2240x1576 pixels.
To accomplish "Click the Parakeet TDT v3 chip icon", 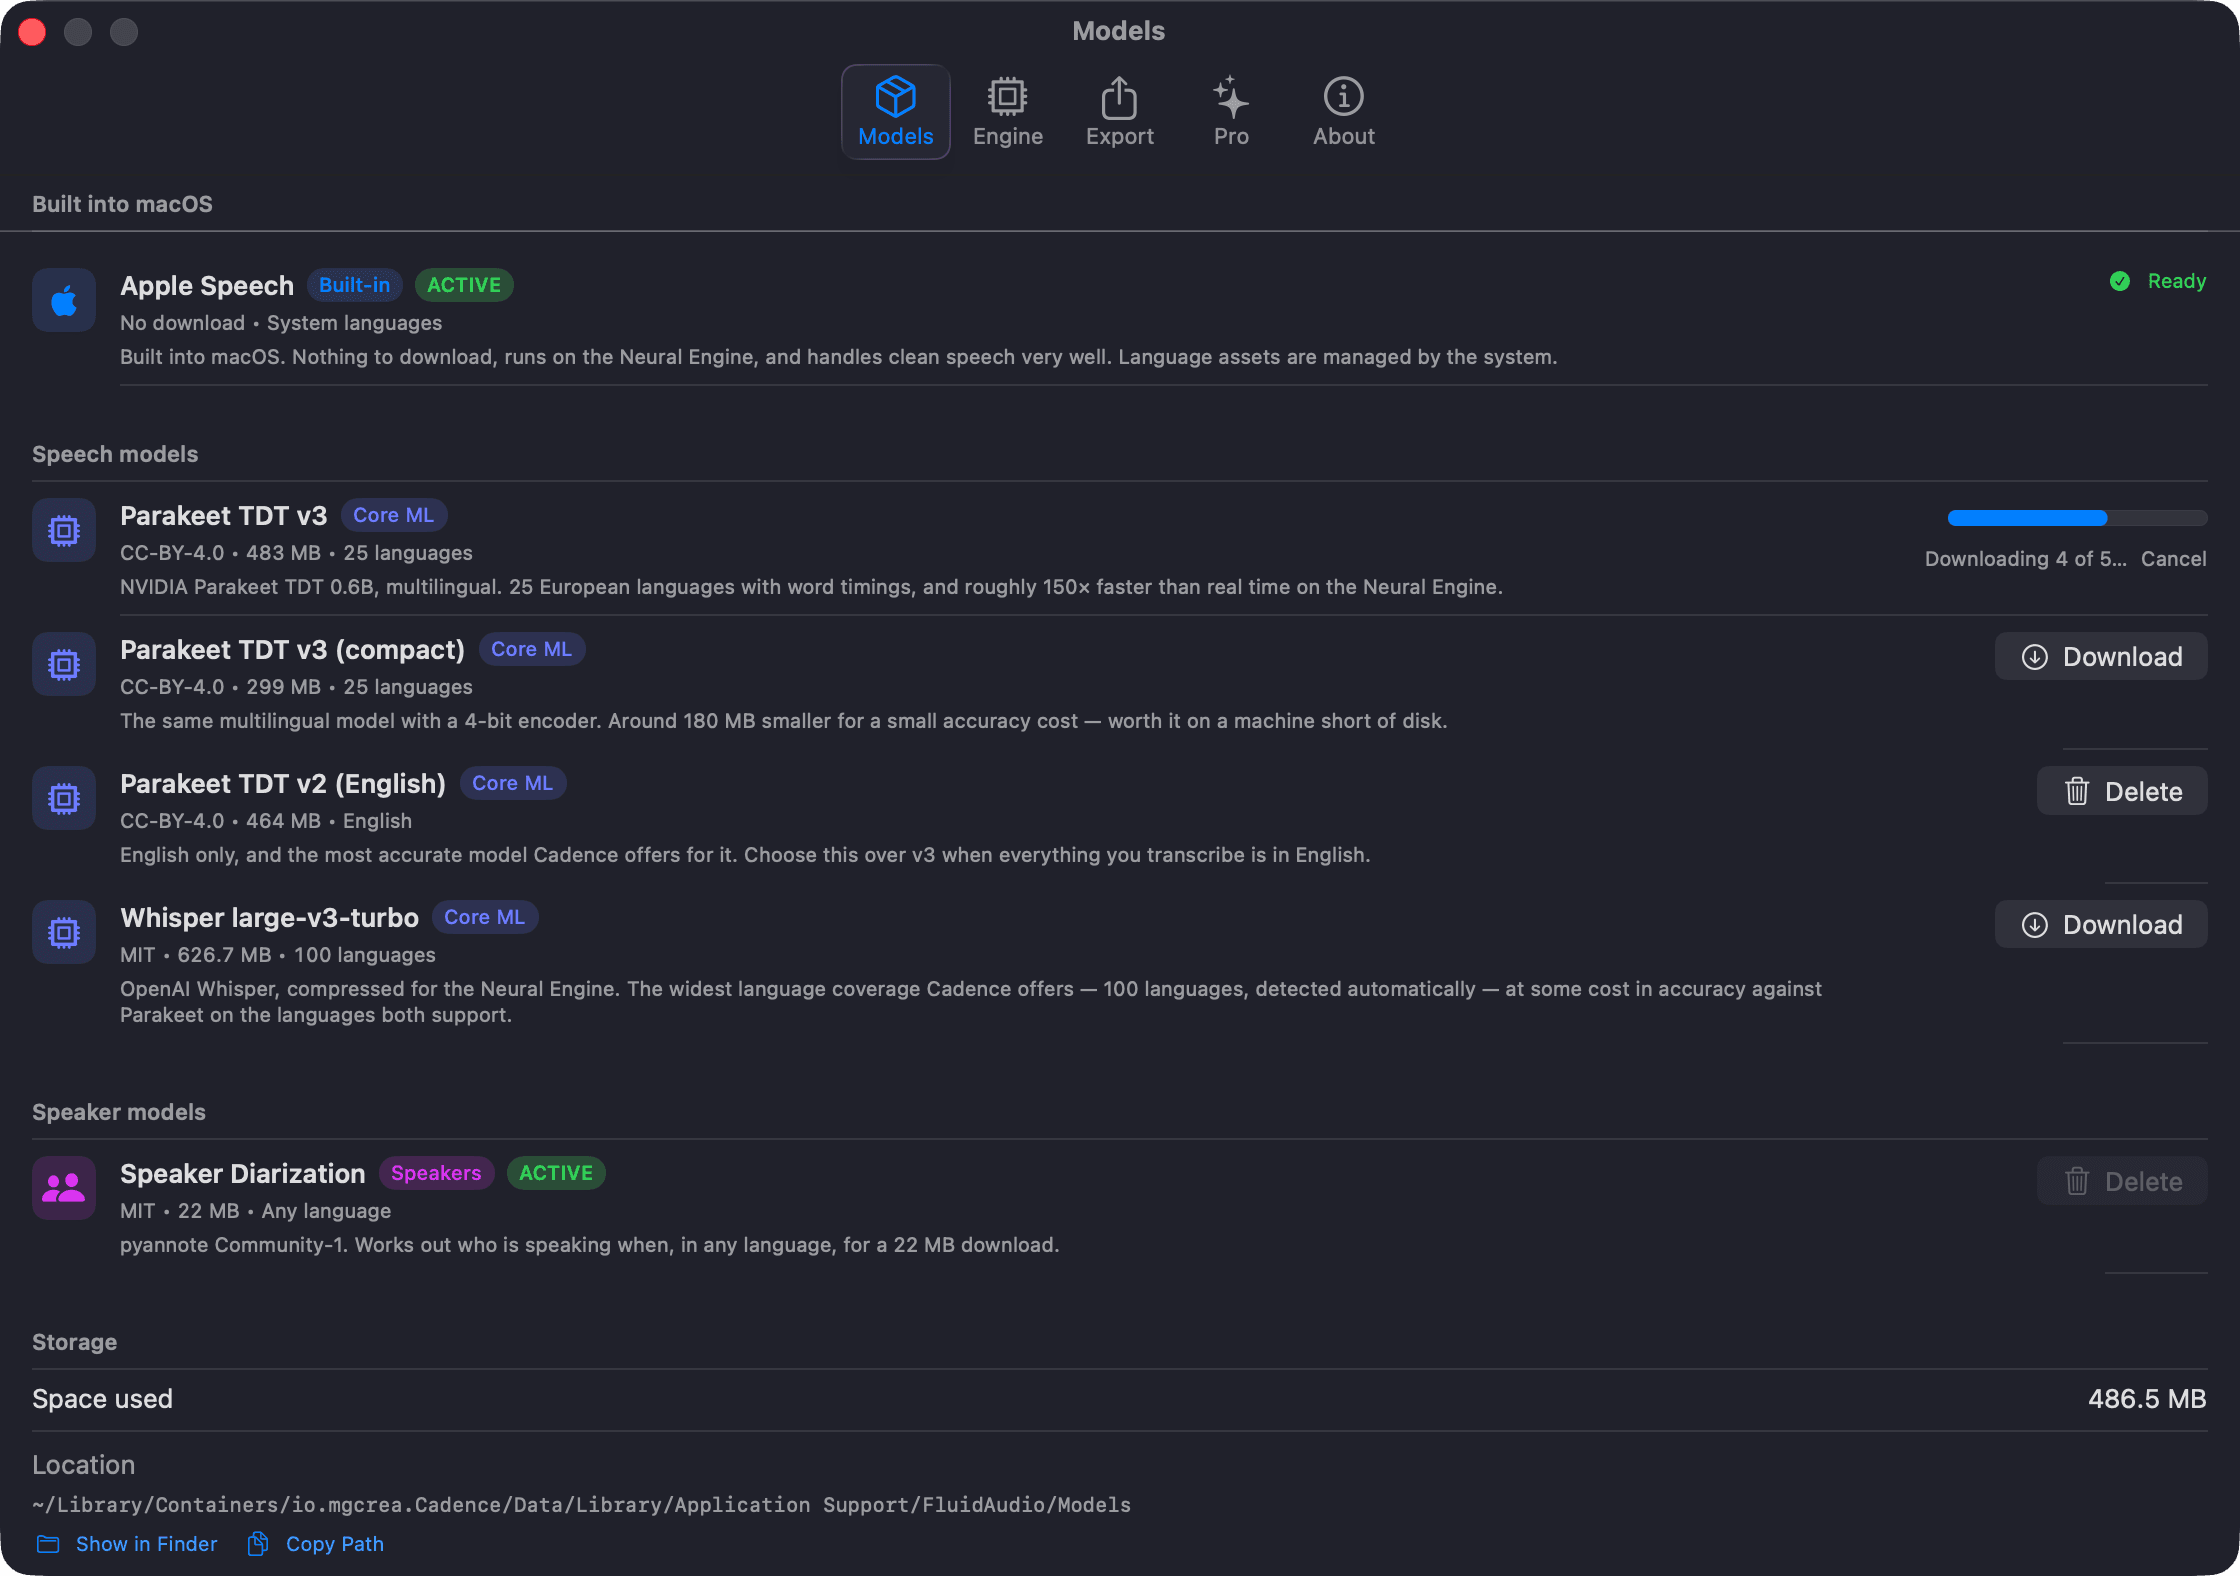I will coord(64,530).
